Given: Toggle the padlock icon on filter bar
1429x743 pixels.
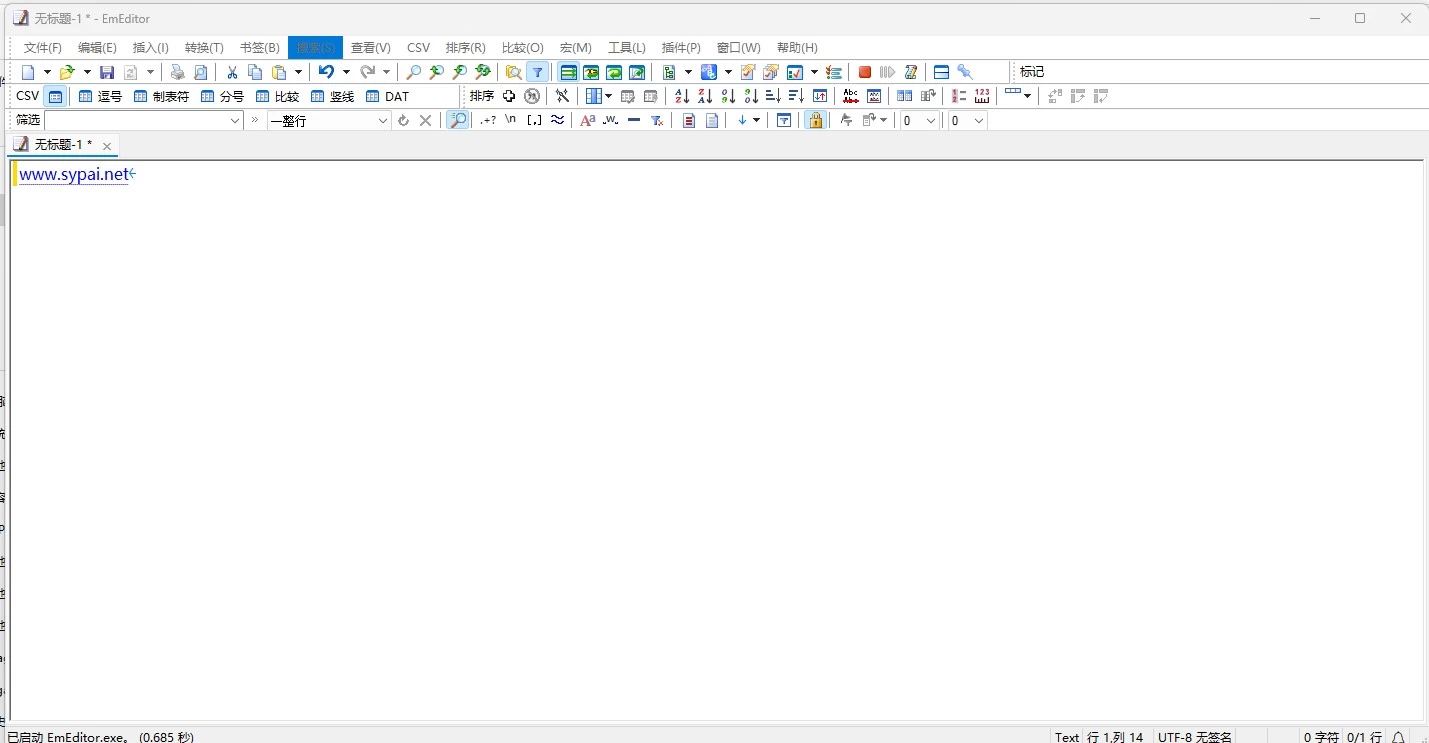Looking at the screenshot, I should (x=815, y=120).
